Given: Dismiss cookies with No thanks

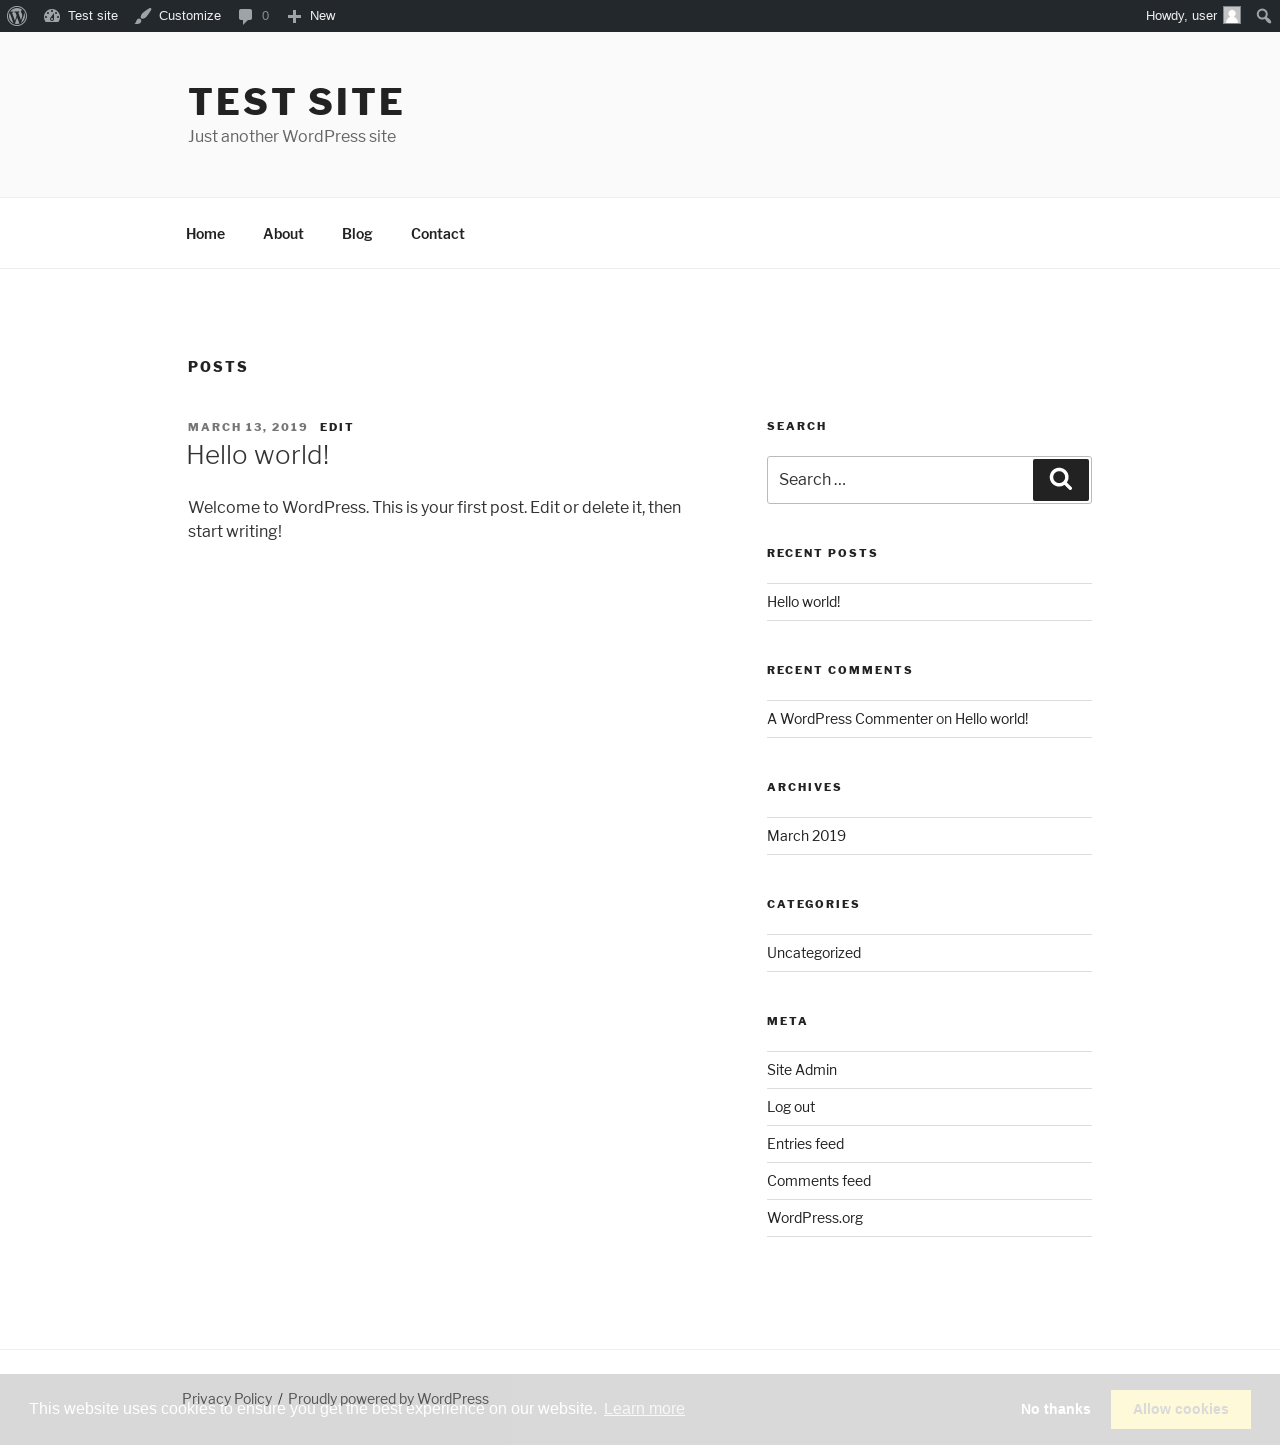Looking at the screenshot, I should point(1055,1409).
